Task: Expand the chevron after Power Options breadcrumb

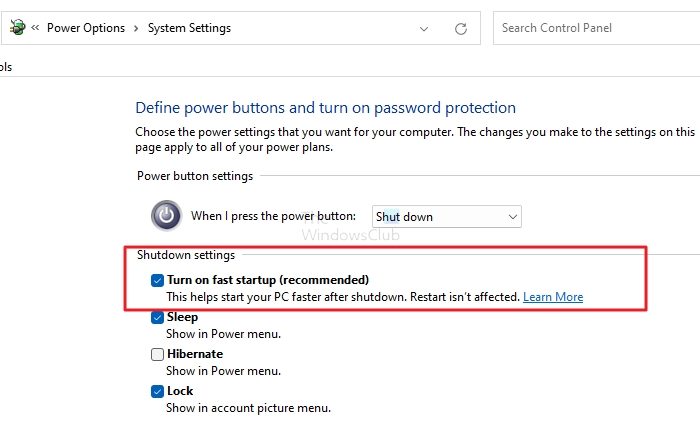Action: (x=135, y=28)
